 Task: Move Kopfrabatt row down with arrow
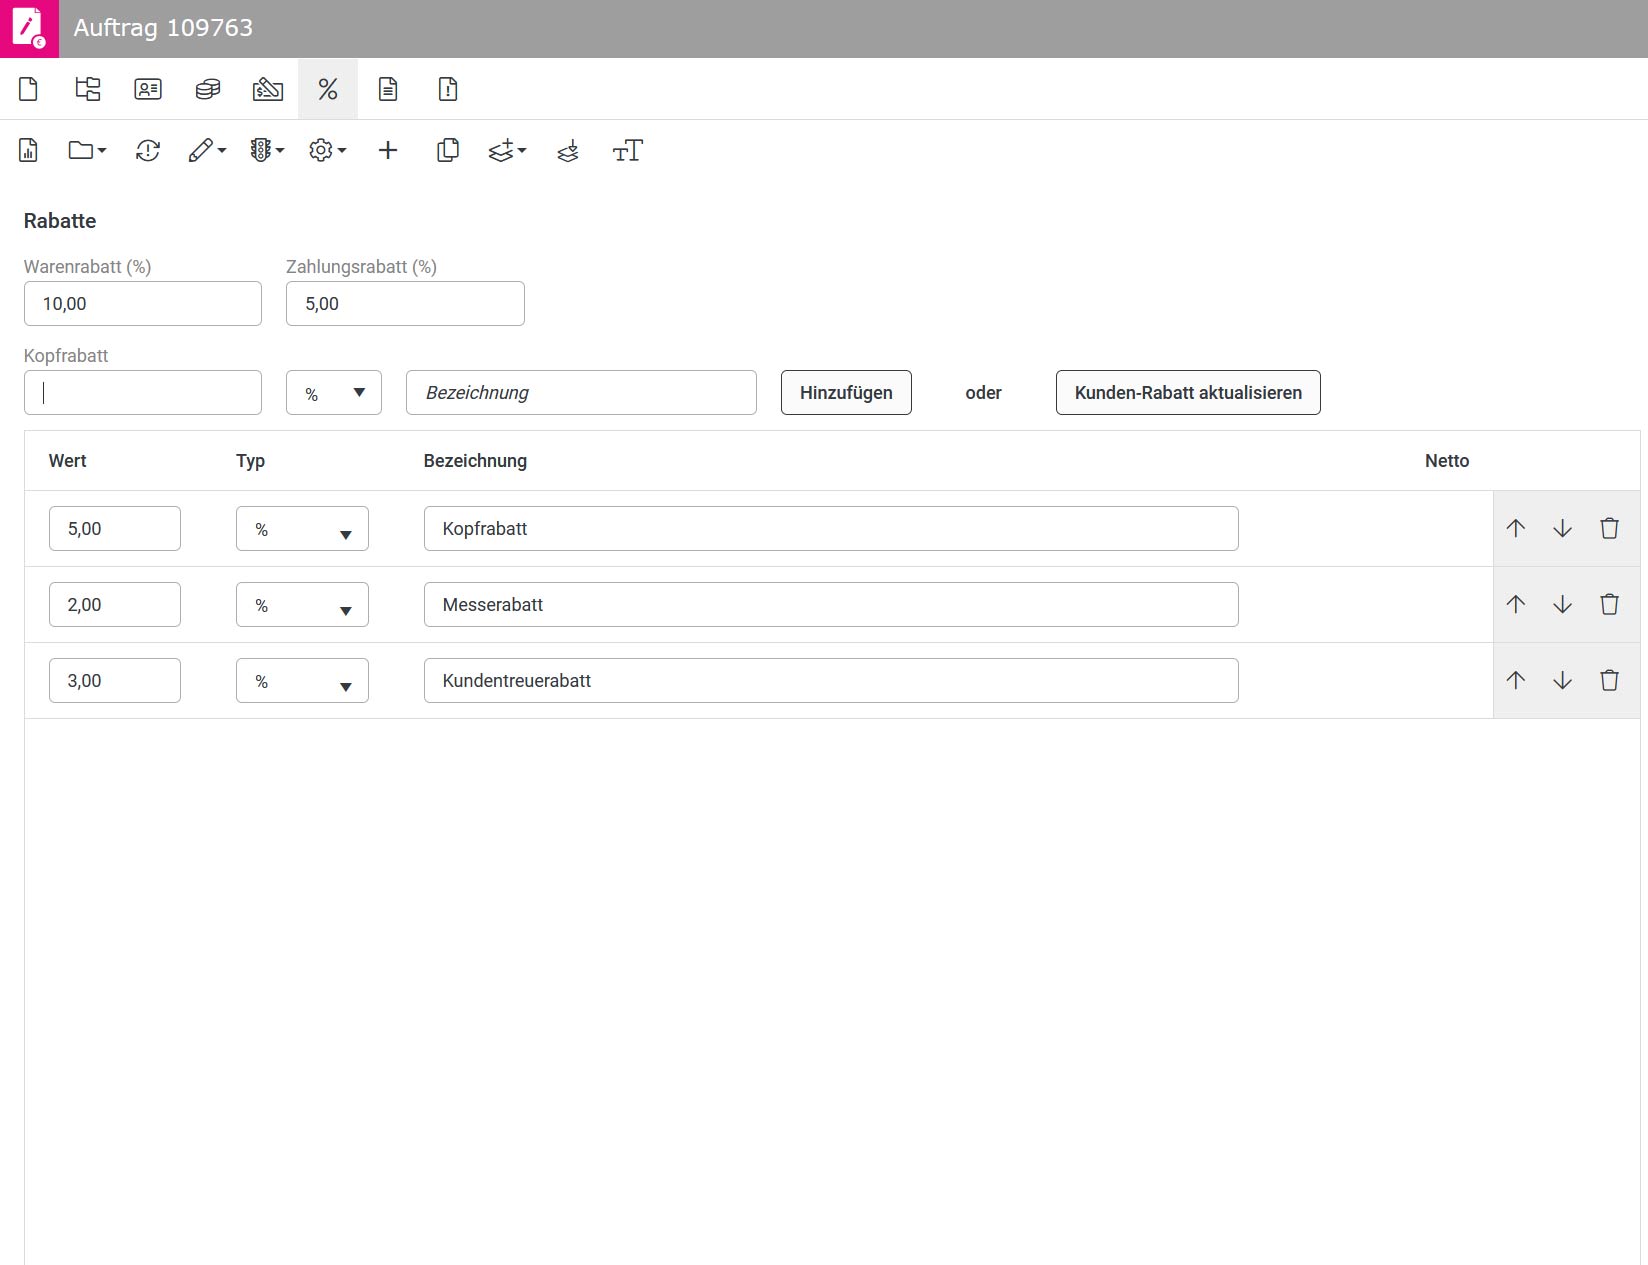1562,528
